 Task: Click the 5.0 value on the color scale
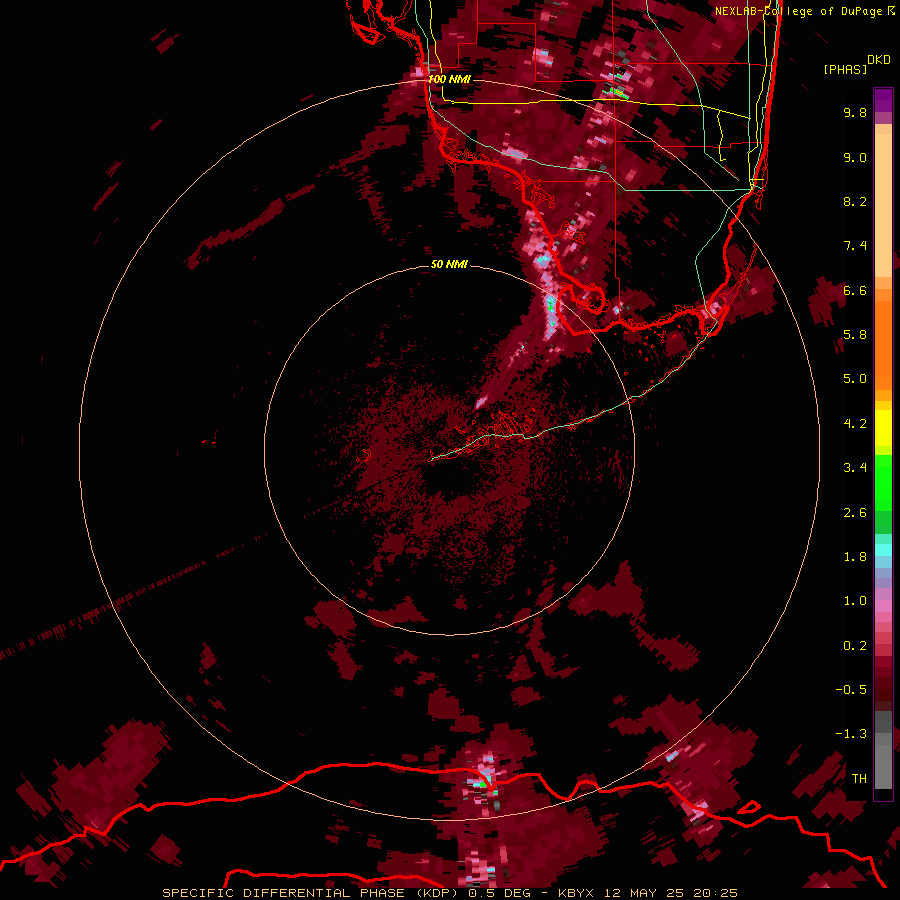click(x=855, y=379)
